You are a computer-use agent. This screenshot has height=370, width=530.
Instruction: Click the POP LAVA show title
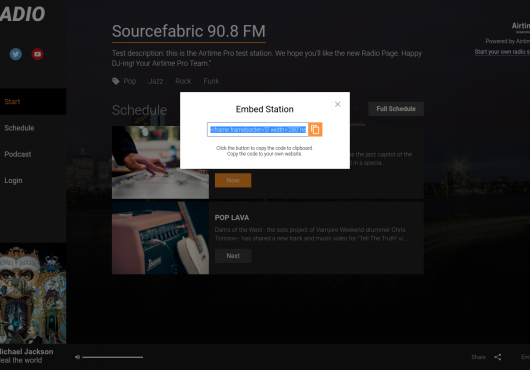[x=232, y=218]
